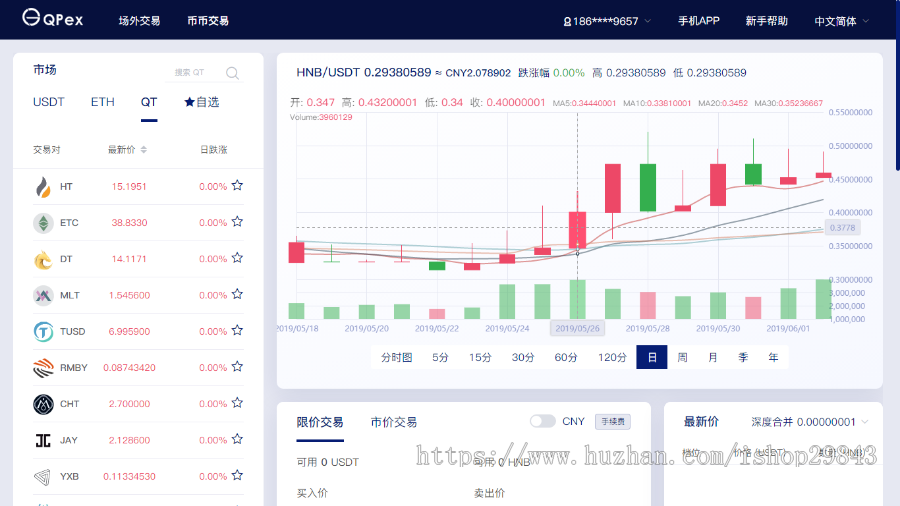This screenshot has height=506, width=900.
Task: Click the RMBY coin icon
Action: tap(43, 368)
